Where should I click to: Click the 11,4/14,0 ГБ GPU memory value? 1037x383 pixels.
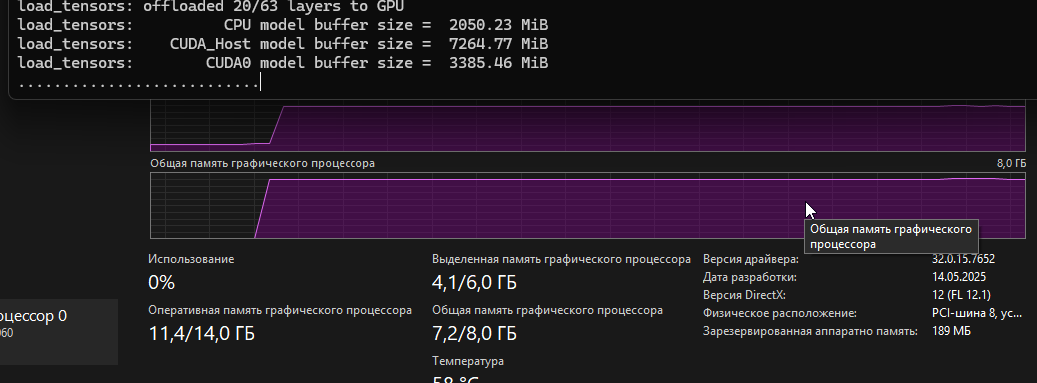202,333
